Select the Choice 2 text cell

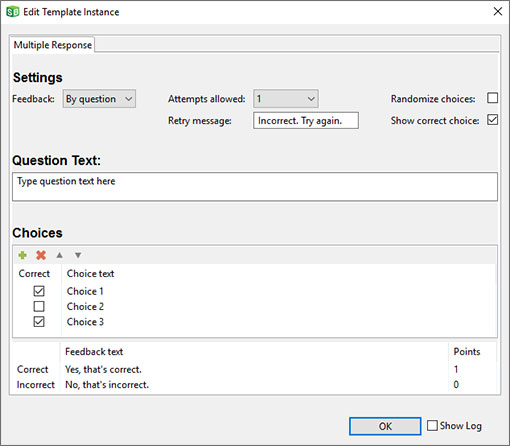pyautogui.click(x=85, y=306)
